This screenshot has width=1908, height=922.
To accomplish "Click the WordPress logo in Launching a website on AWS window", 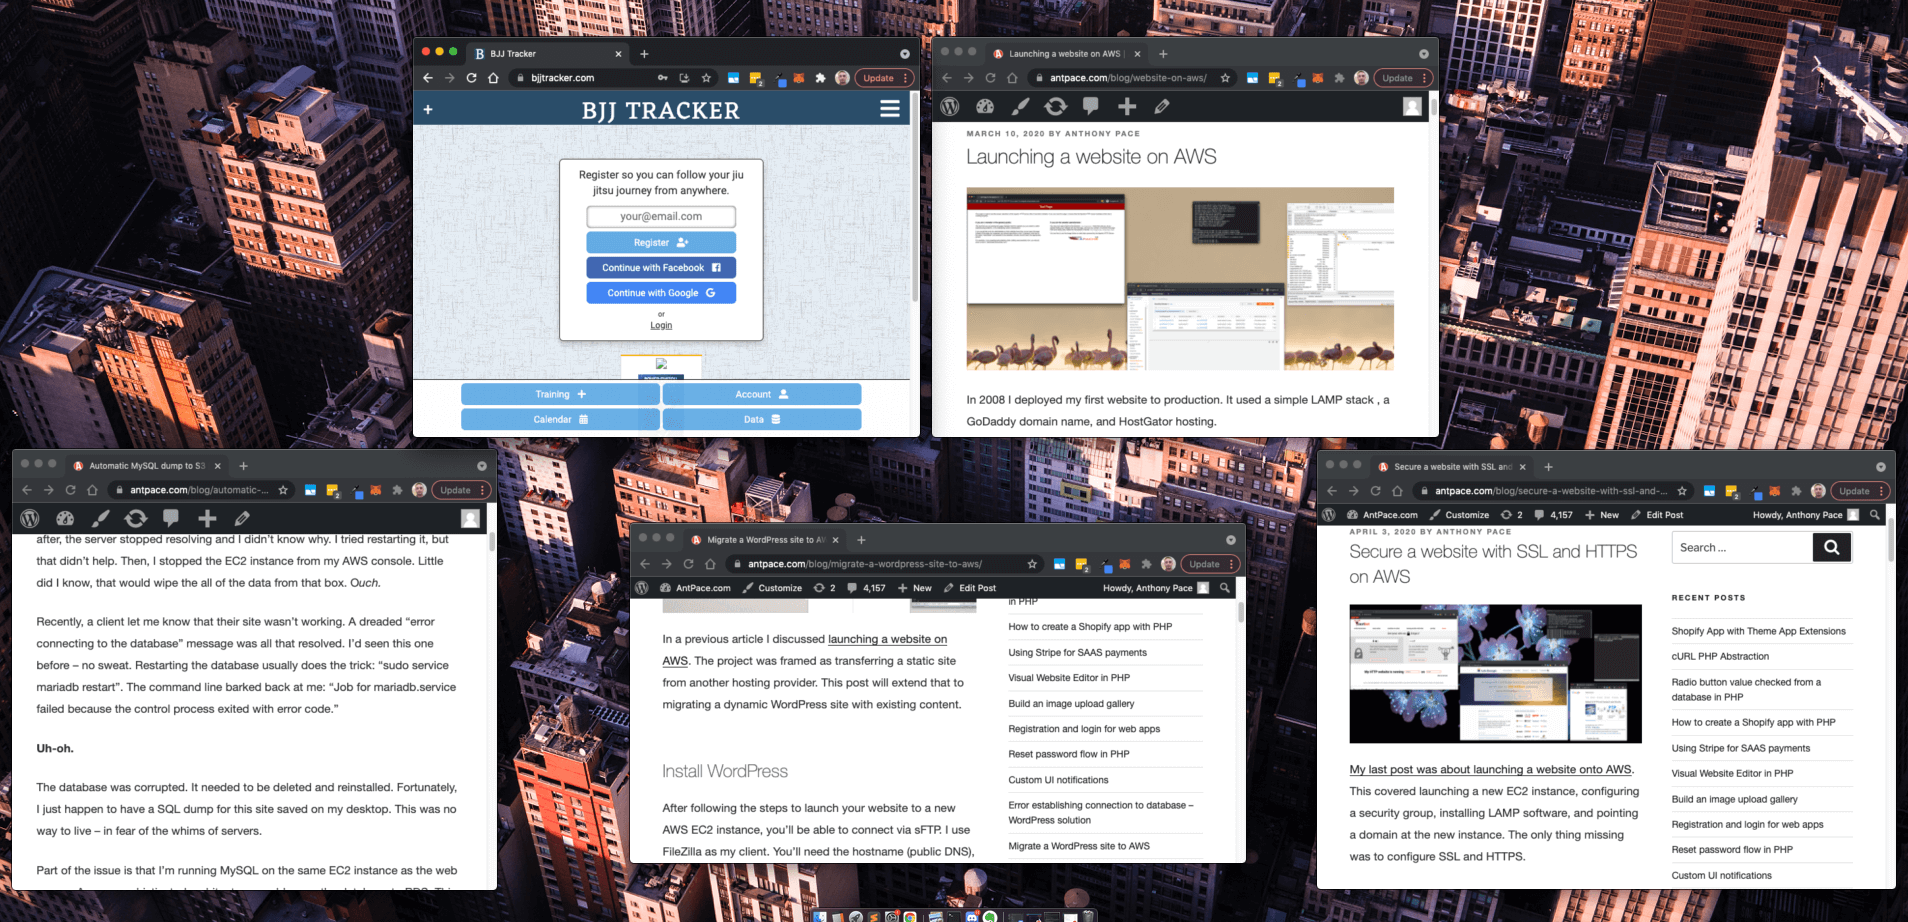I will pos(950,106).
